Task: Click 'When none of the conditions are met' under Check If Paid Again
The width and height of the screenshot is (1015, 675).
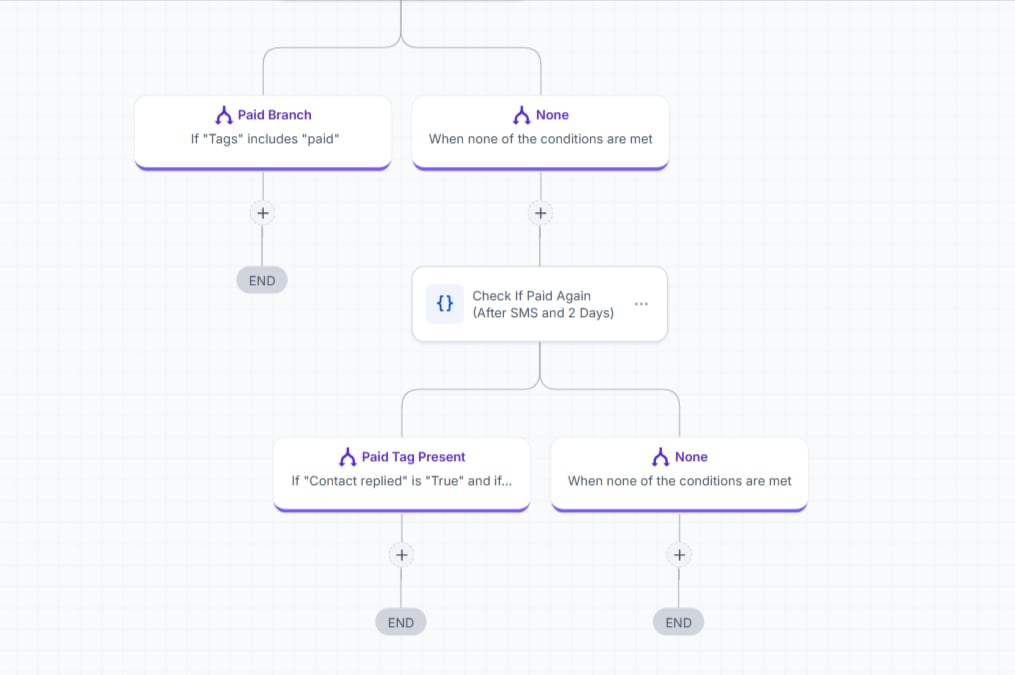Action: click(x=680, y=481)
